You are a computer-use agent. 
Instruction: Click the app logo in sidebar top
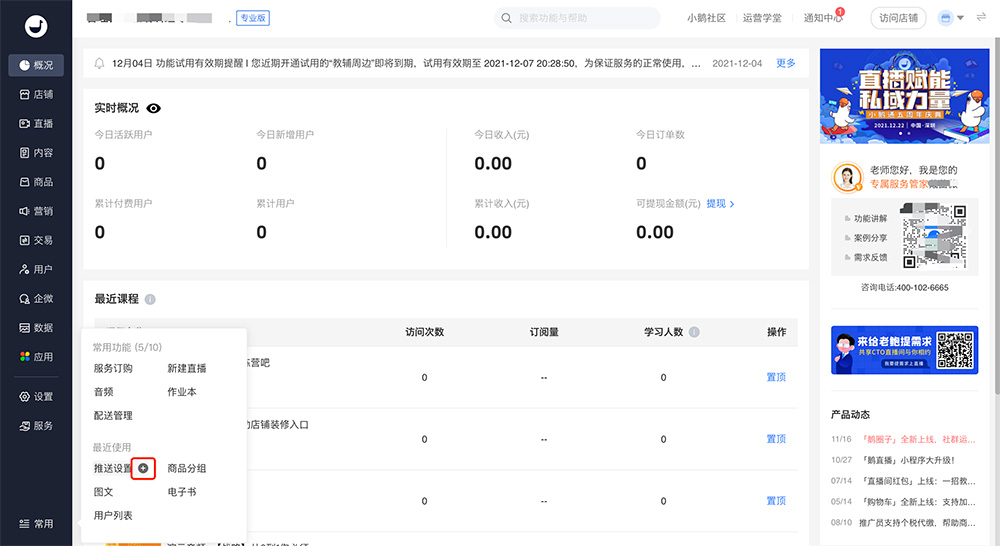36,27
